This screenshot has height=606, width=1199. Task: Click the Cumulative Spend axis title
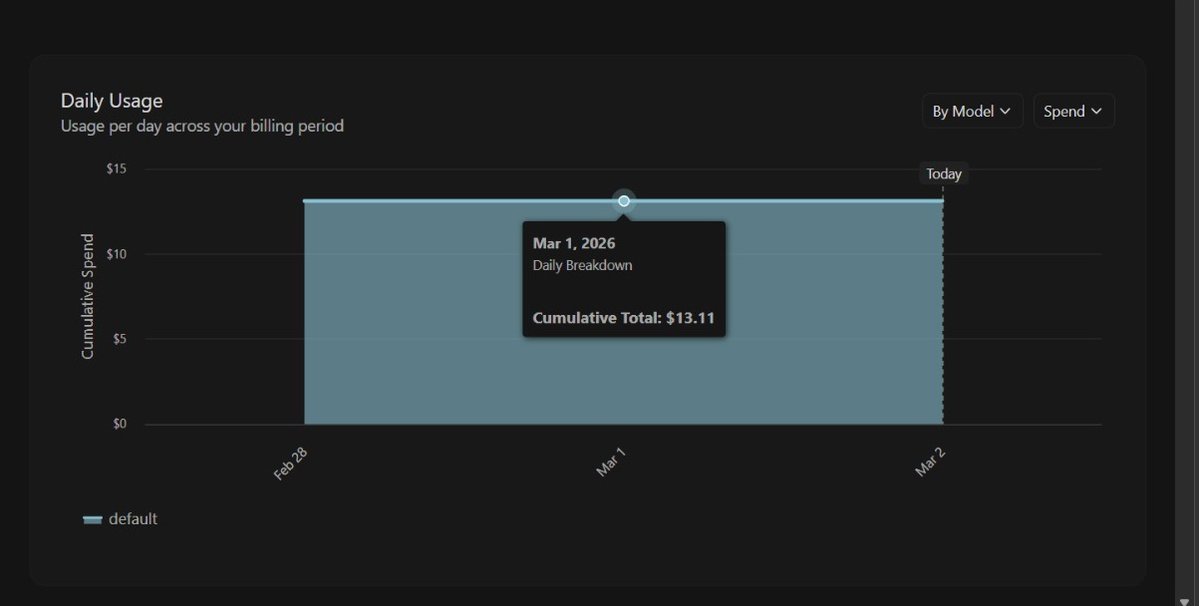(x=87, y=297)
